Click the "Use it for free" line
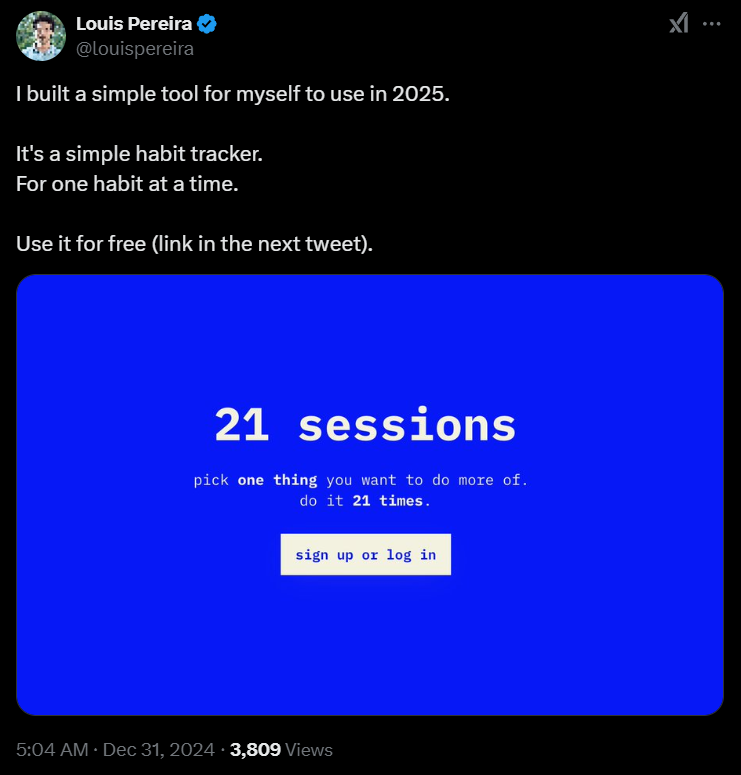The image size is (741, 775). click(x=194, y=244)
